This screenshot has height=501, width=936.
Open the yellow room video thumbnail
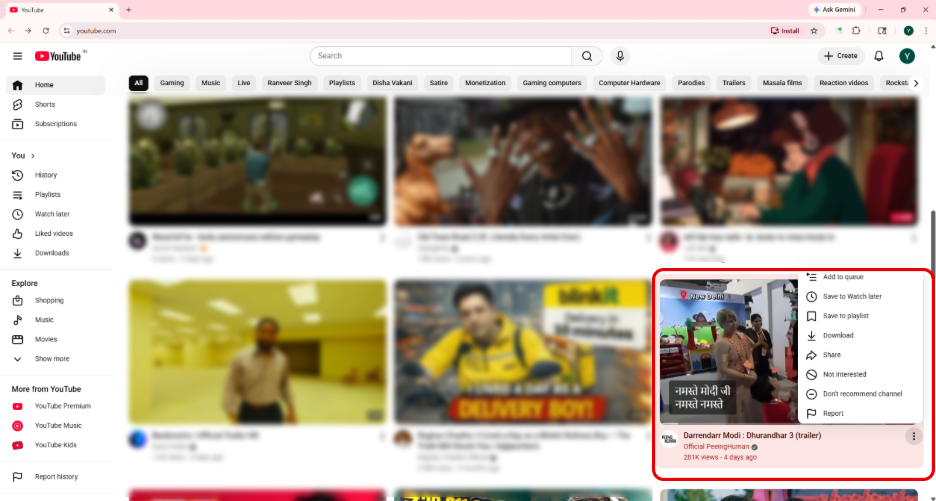coord(258,352)
